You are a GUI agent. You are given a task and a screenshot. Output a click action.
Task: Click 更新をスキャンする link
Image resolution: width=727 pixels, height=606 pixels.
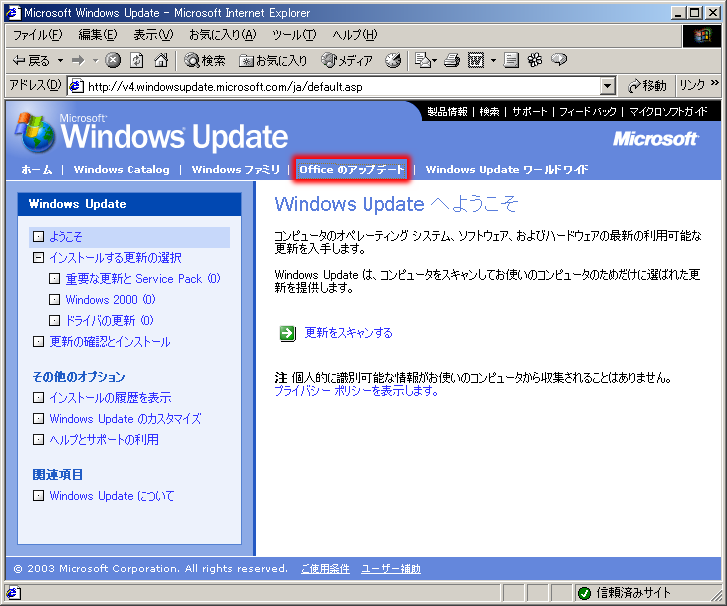tap(348, 333)
